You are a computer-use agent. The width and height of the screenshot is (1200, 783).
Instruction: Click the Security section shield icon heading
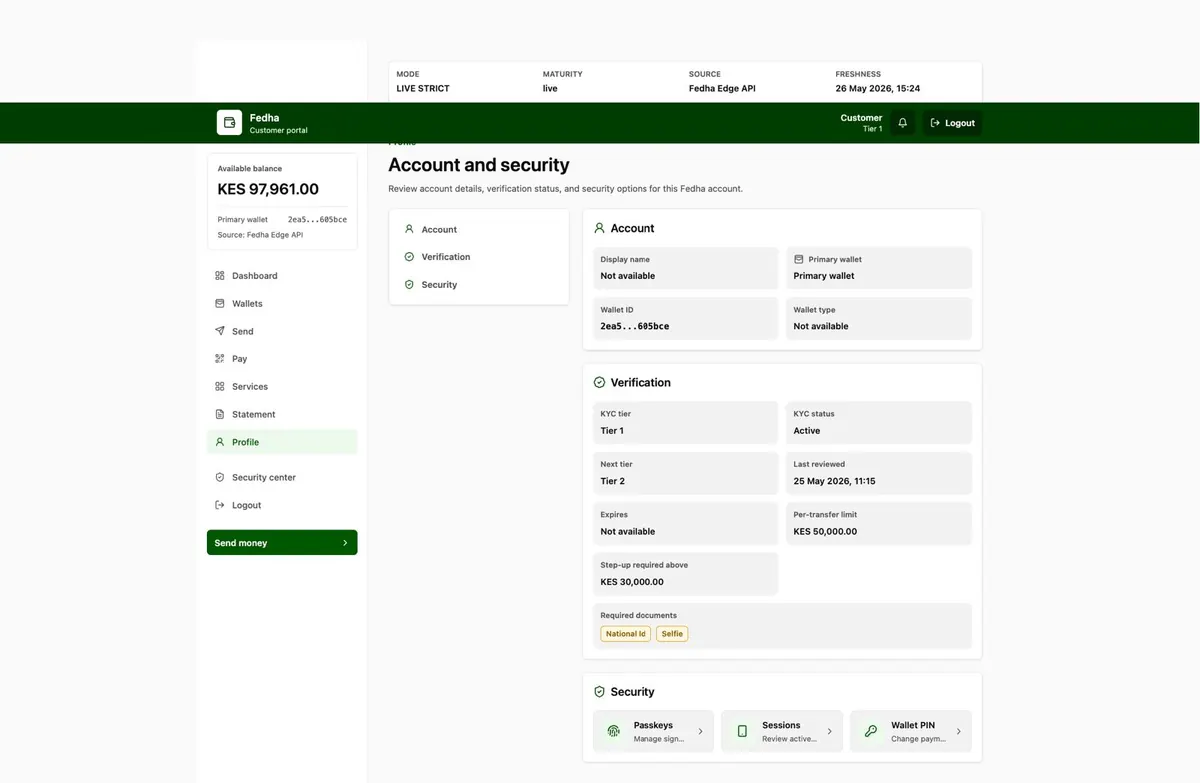click(x=600, y=691)
